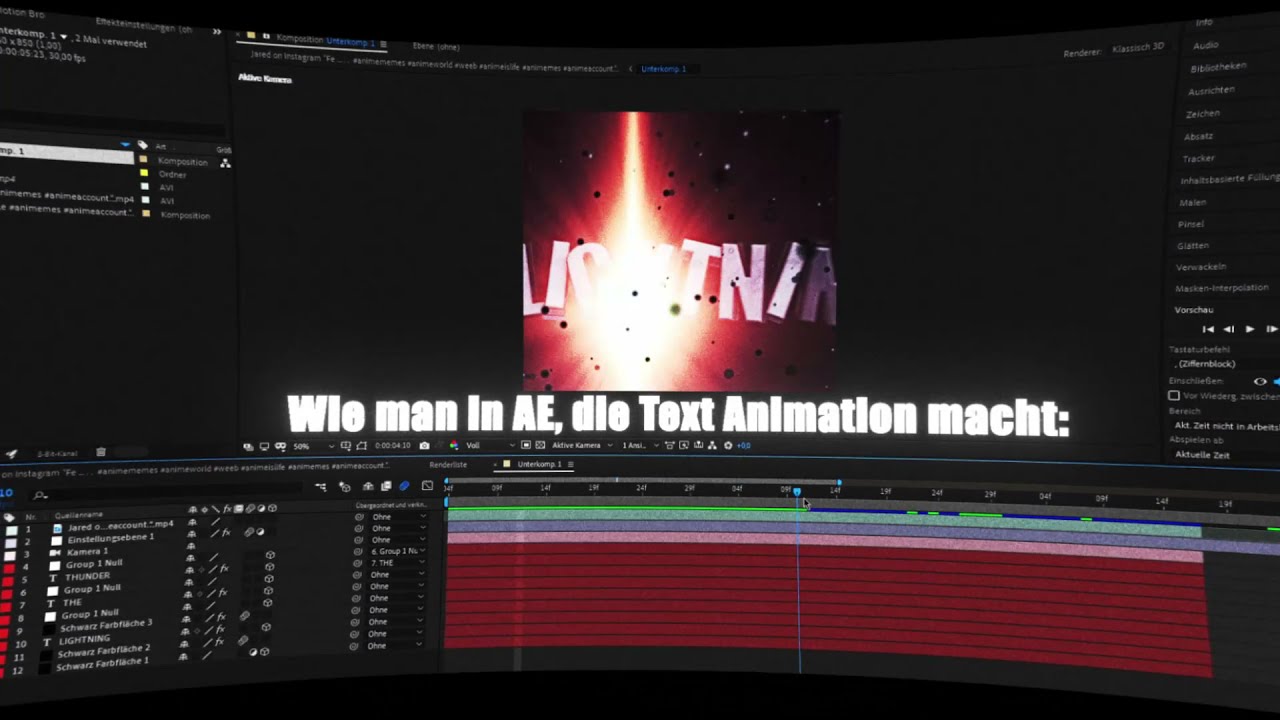Image resolution: width=1280 pixels, height=720 pixels.
Task: Click the graph editor icon in timeline
Action: click(427, 486)
